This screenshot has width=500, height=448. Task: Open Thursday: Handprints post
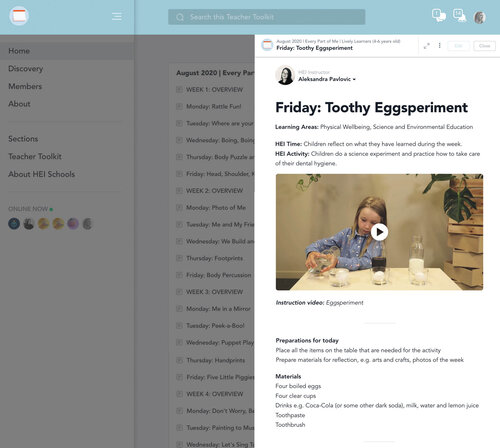[x=216, y=360]
